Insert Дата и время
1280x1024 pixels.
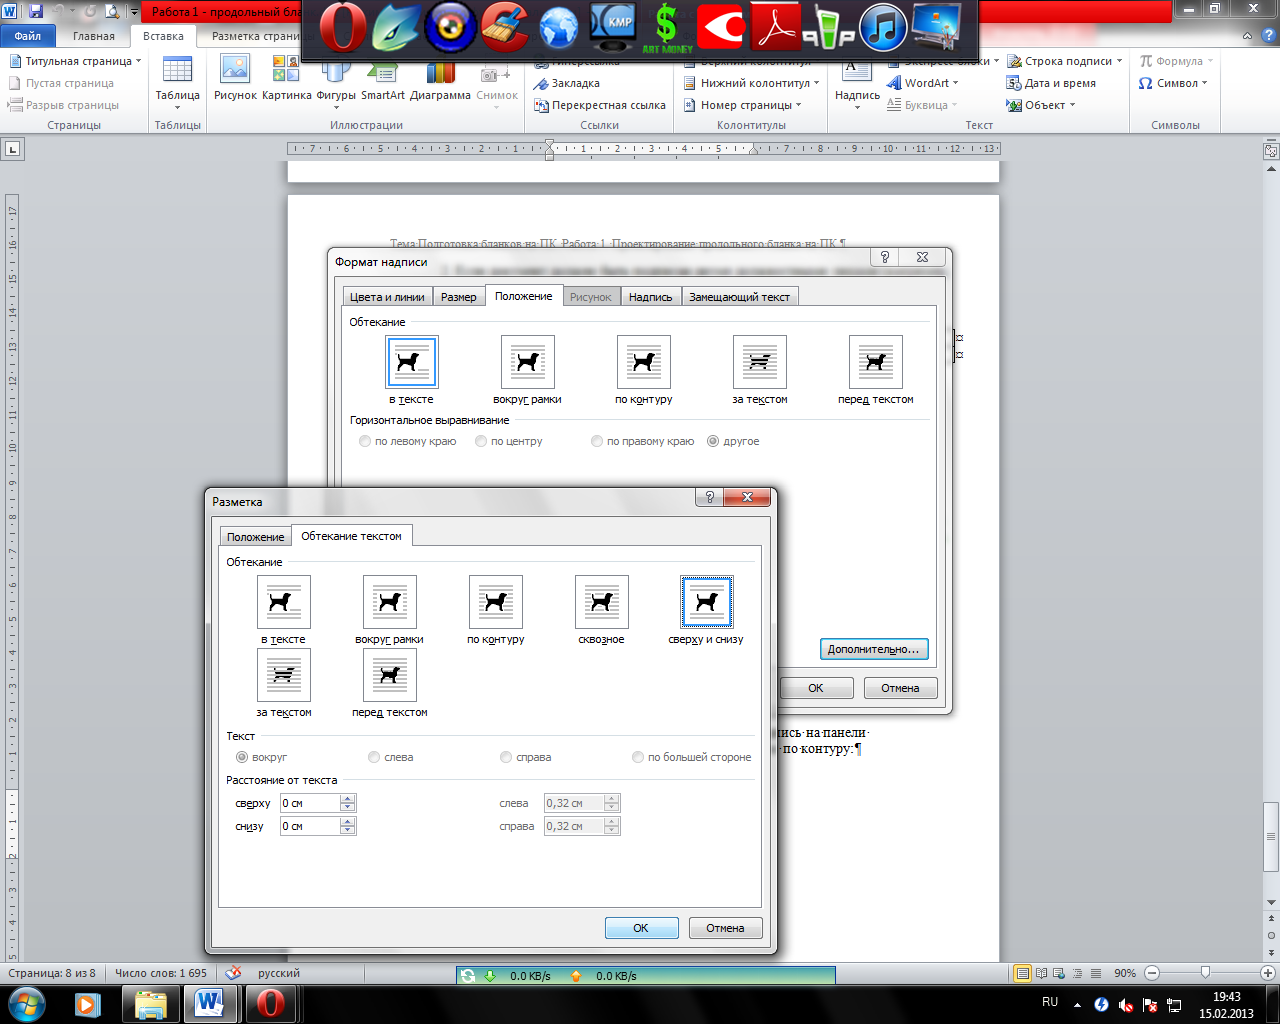(1051, 83)
